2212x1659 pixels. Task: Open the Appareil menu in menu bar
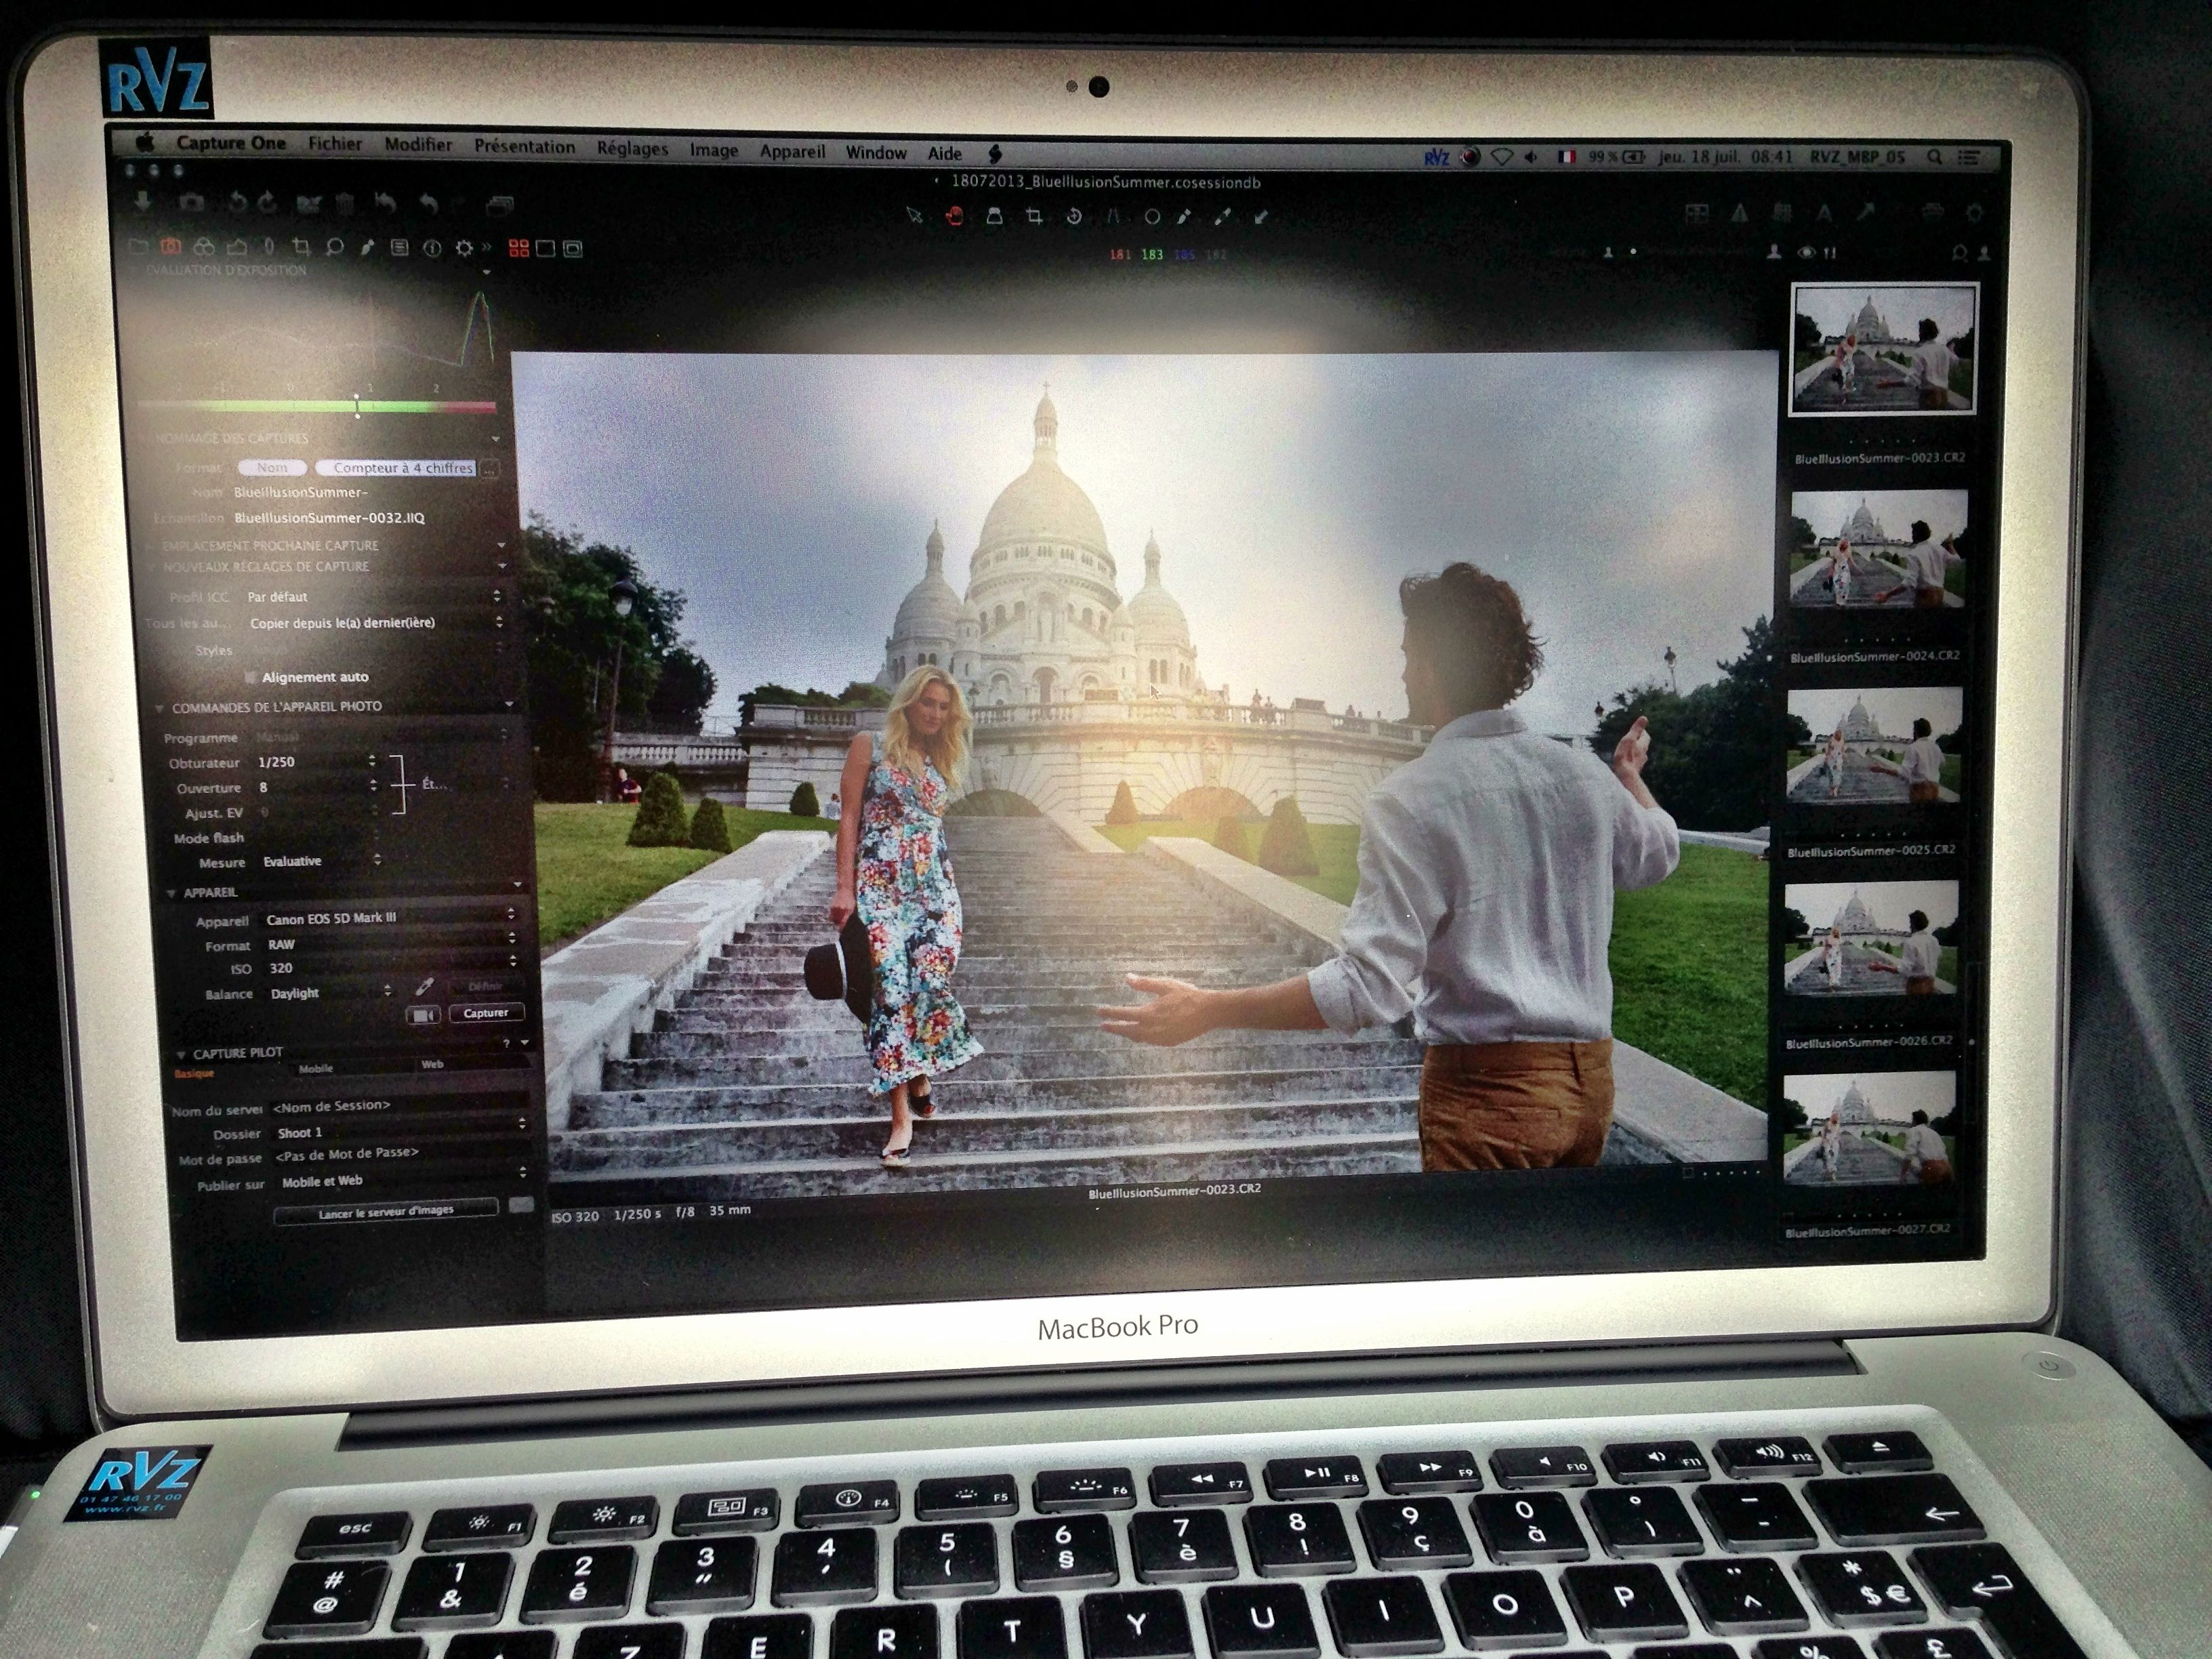coord(792,151)
